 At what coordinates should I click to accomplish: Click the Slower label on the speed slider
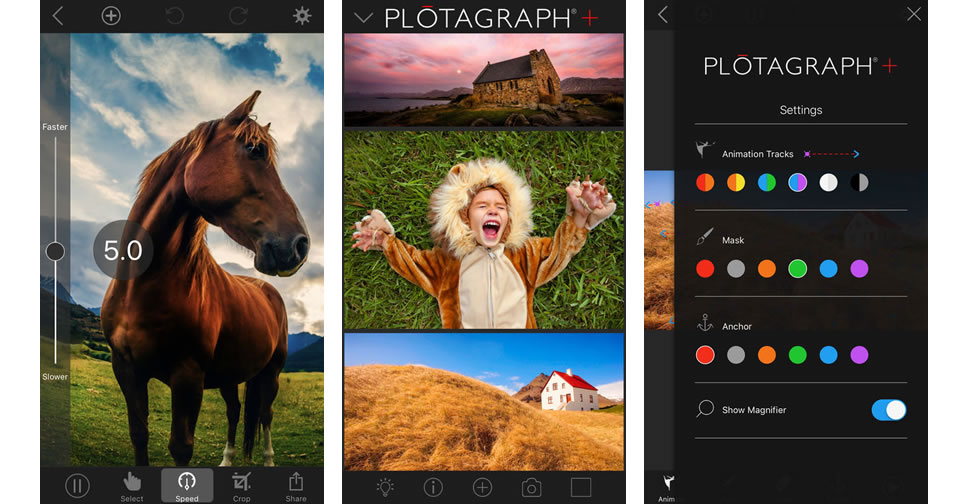[55, 377]
